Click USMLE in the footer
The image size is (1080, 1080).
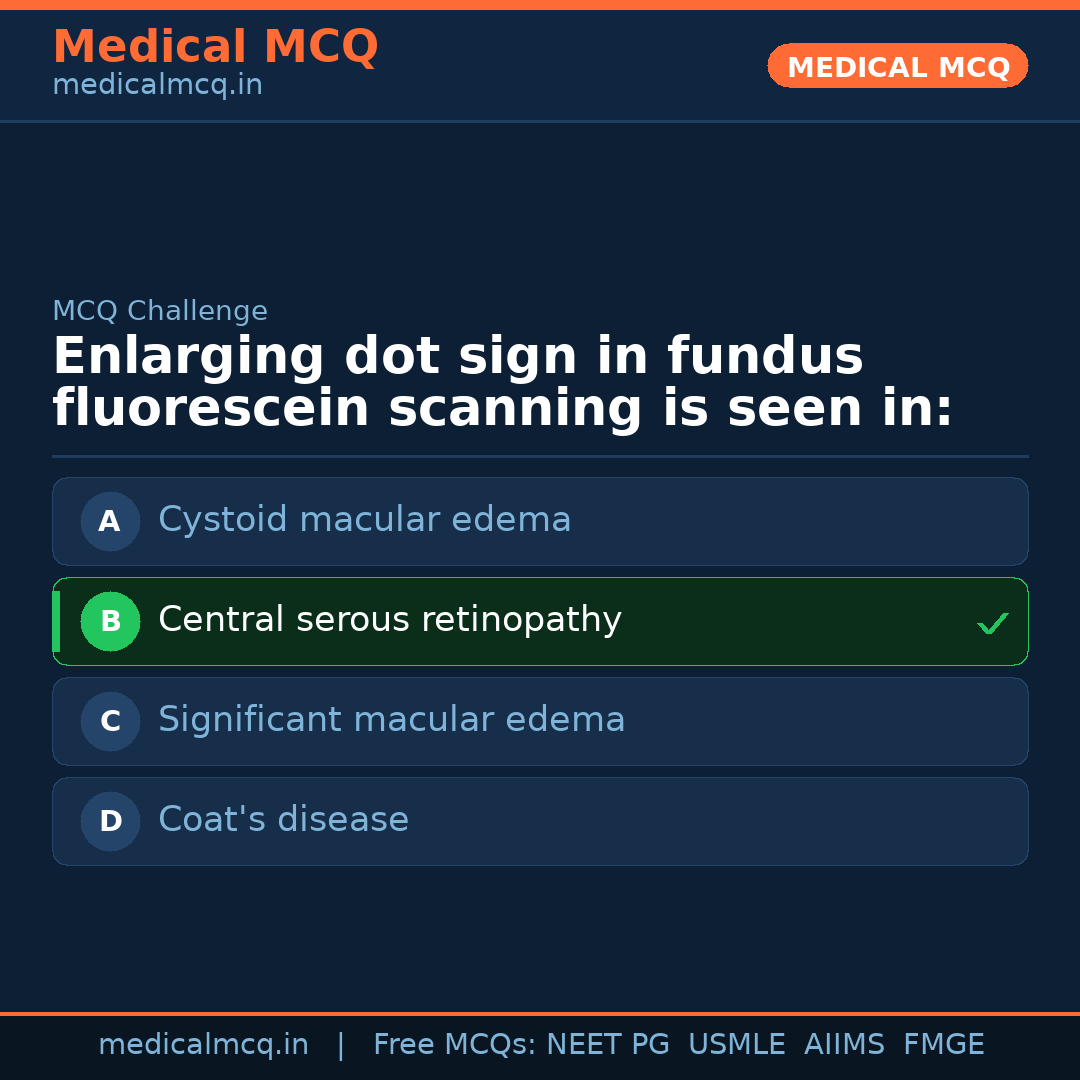click(x=736, y=1045)
